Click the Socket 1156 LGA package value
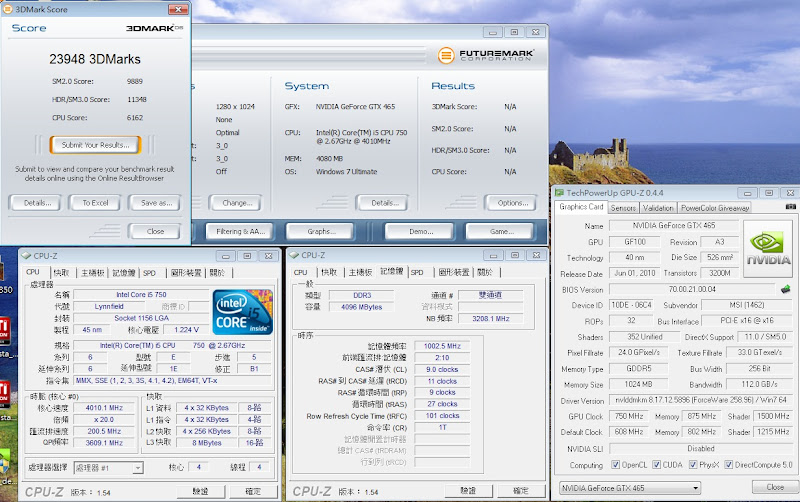This screenshot has height=502, width=800. coord(141,318)
